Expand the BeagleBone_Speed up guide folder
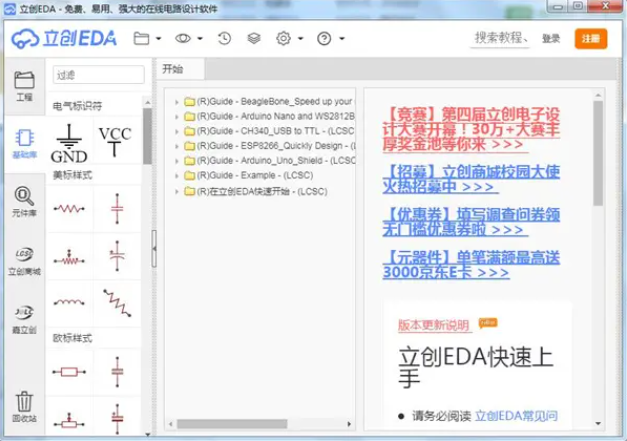Screen dimensions: 627x441 176,102
